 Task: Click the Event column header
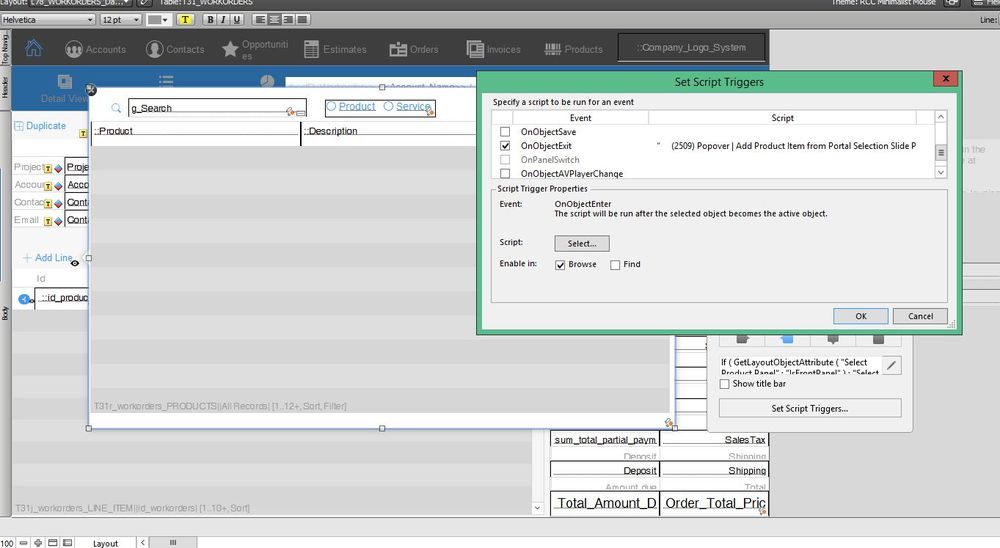(580, 117)
